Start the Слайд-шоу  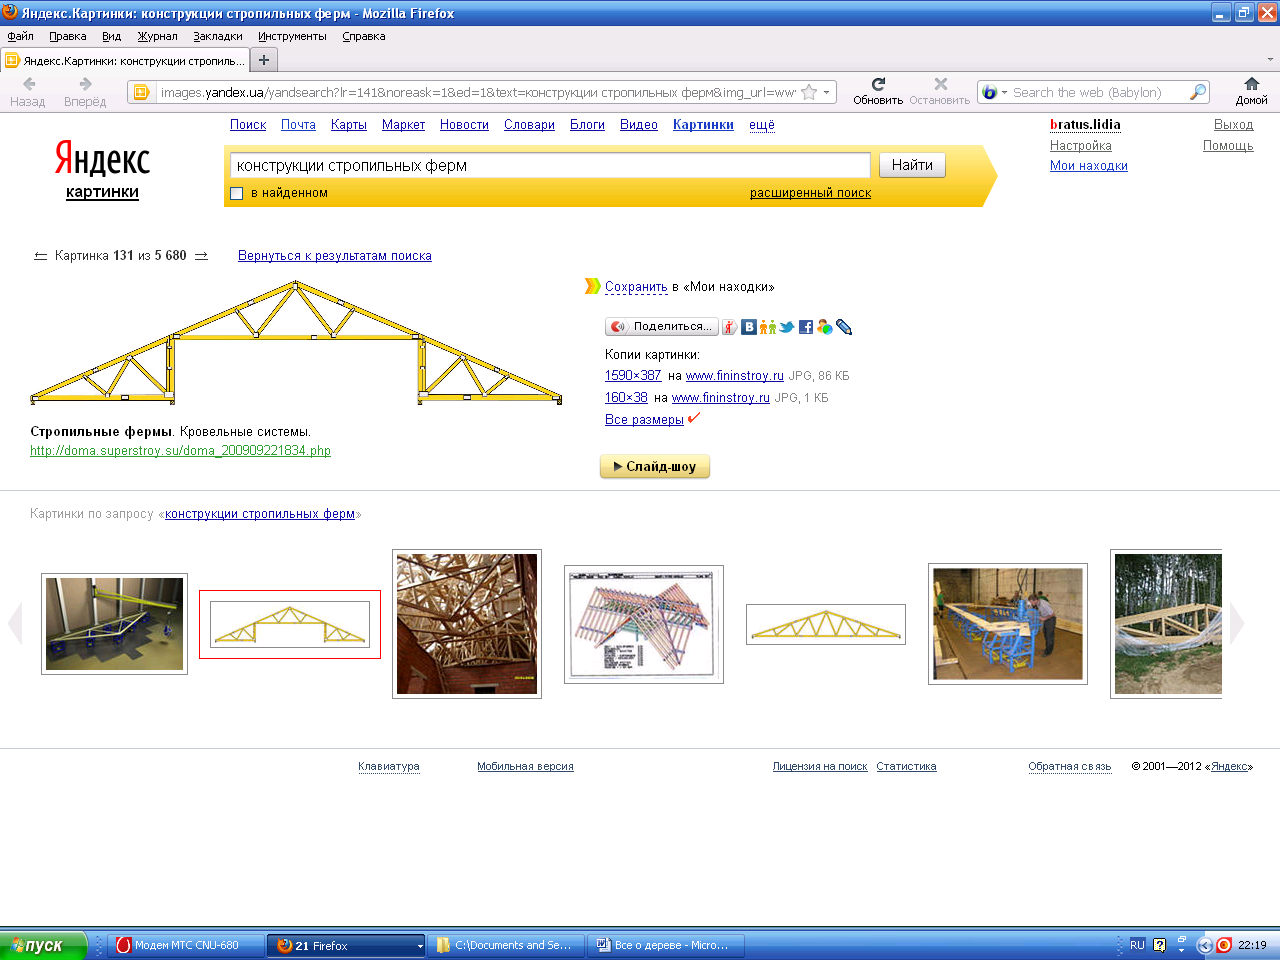655,466
